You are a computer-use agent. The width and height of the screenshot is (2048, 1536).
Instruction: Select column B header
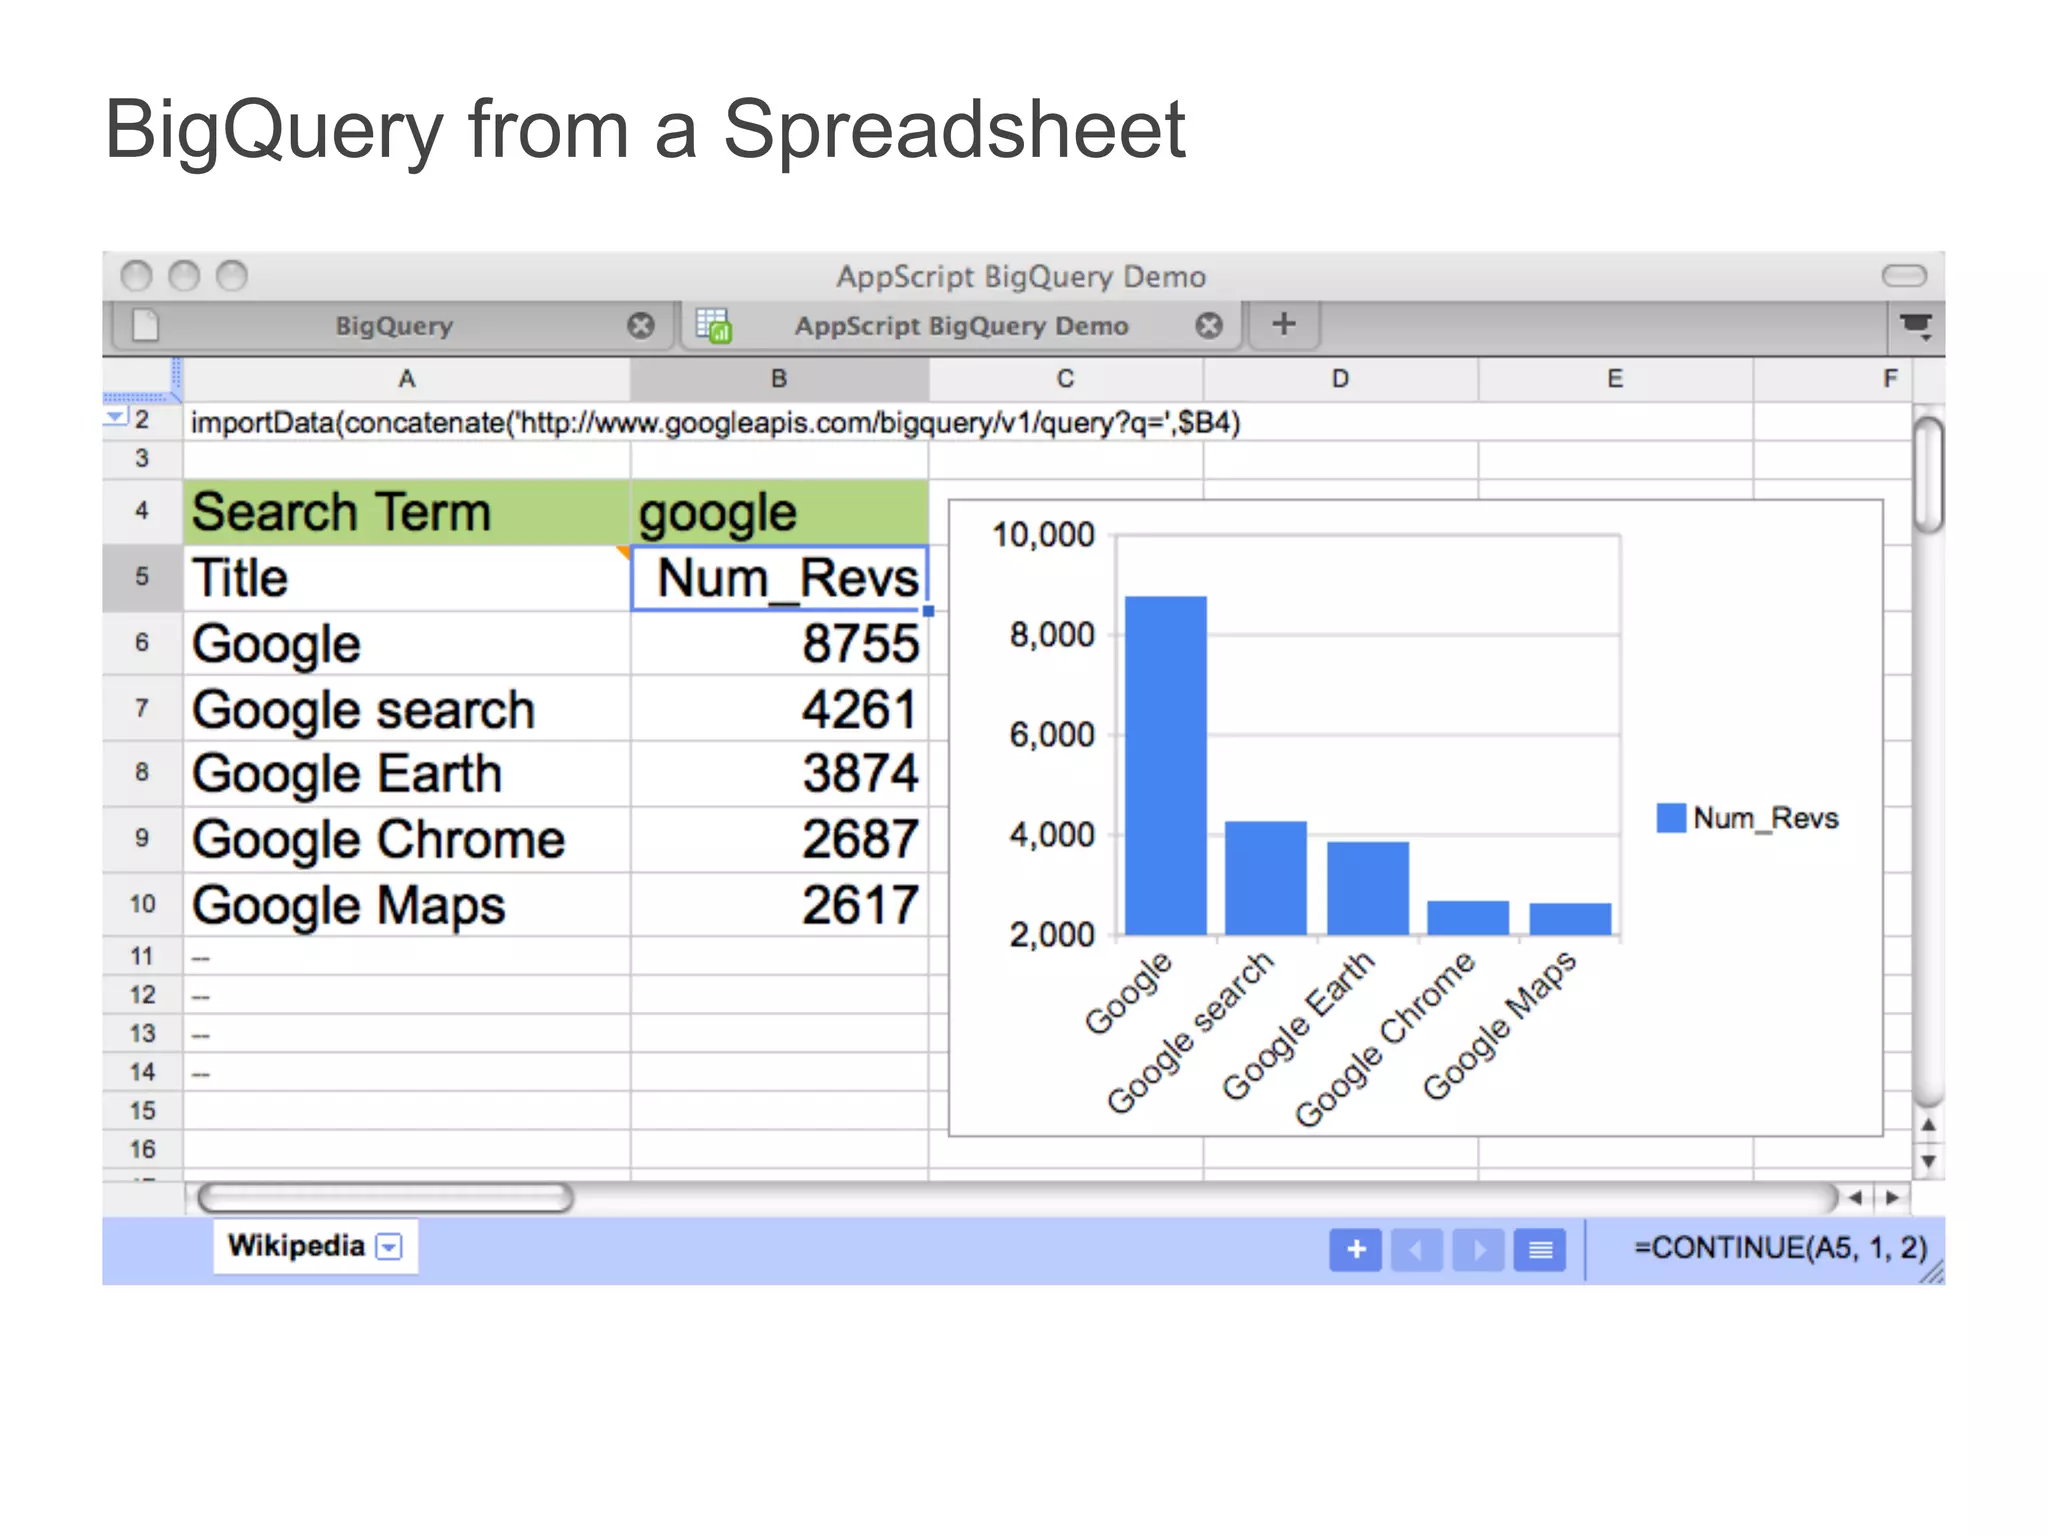(x=779, y=379)
